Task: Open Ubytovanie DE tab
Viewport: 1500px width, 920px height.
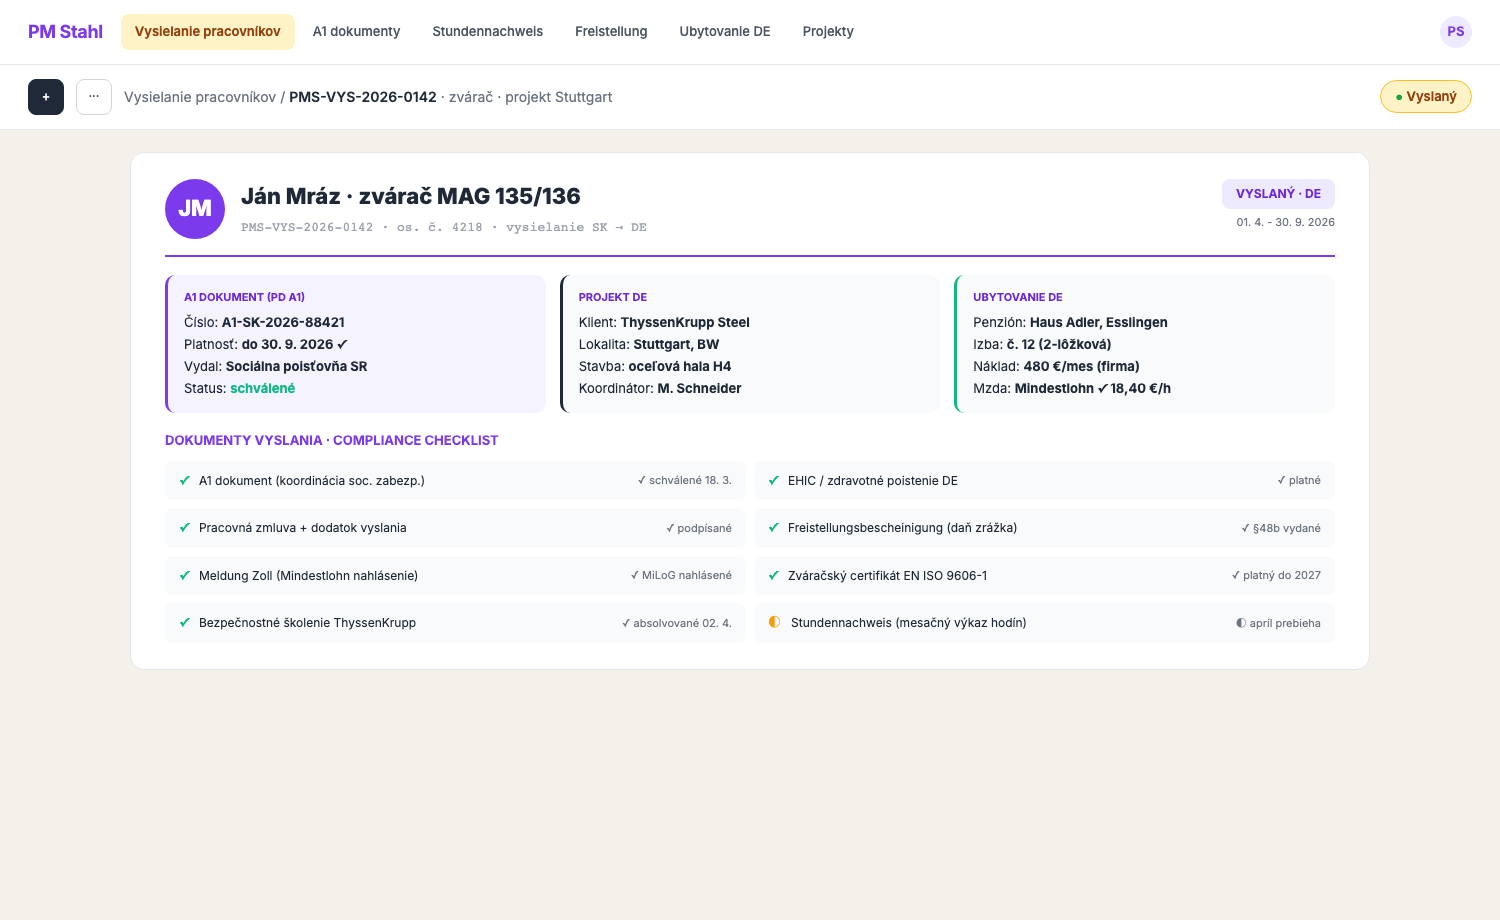Action: pyautogui.click(x=725, y=32)
